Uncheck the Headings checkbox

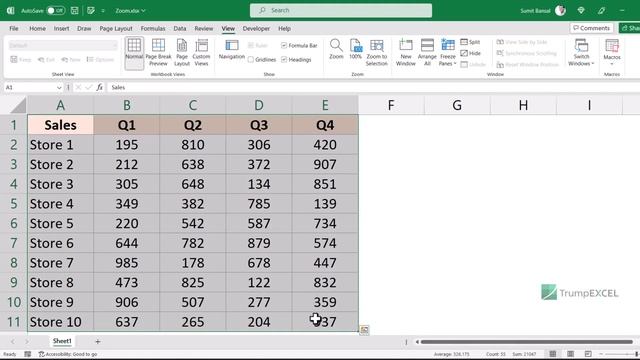[284, 60]
